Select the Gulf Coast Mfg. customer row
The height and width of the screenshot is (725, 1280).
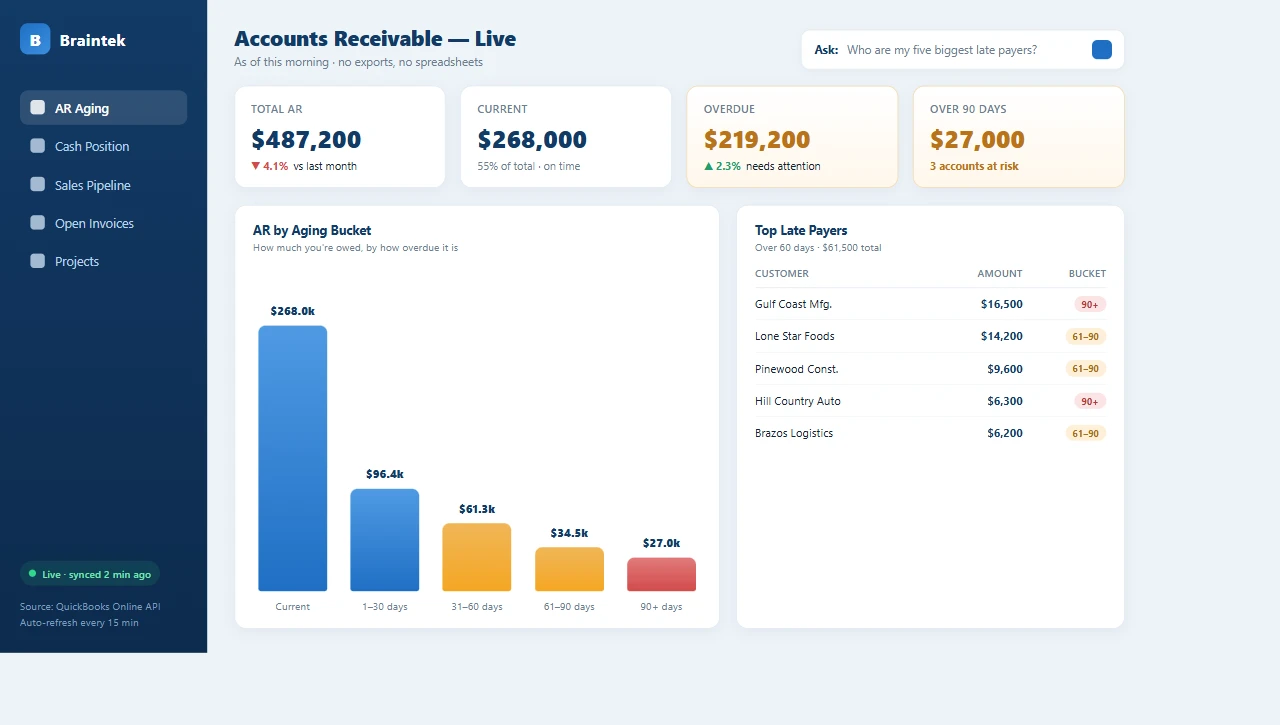point(930,304)
